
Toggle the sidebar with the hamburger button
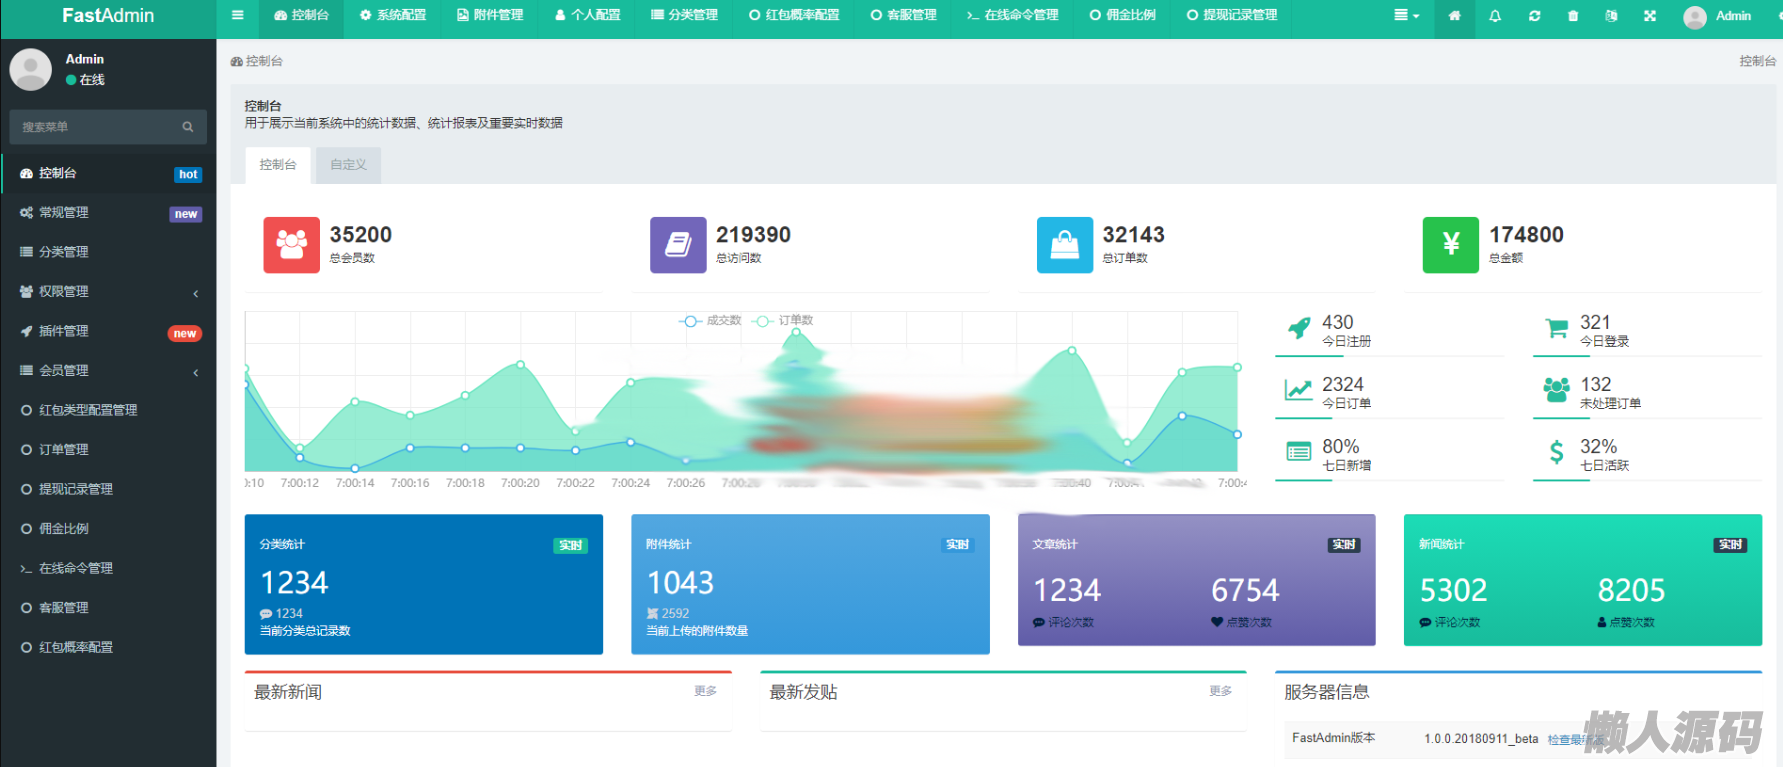point(237,15)
